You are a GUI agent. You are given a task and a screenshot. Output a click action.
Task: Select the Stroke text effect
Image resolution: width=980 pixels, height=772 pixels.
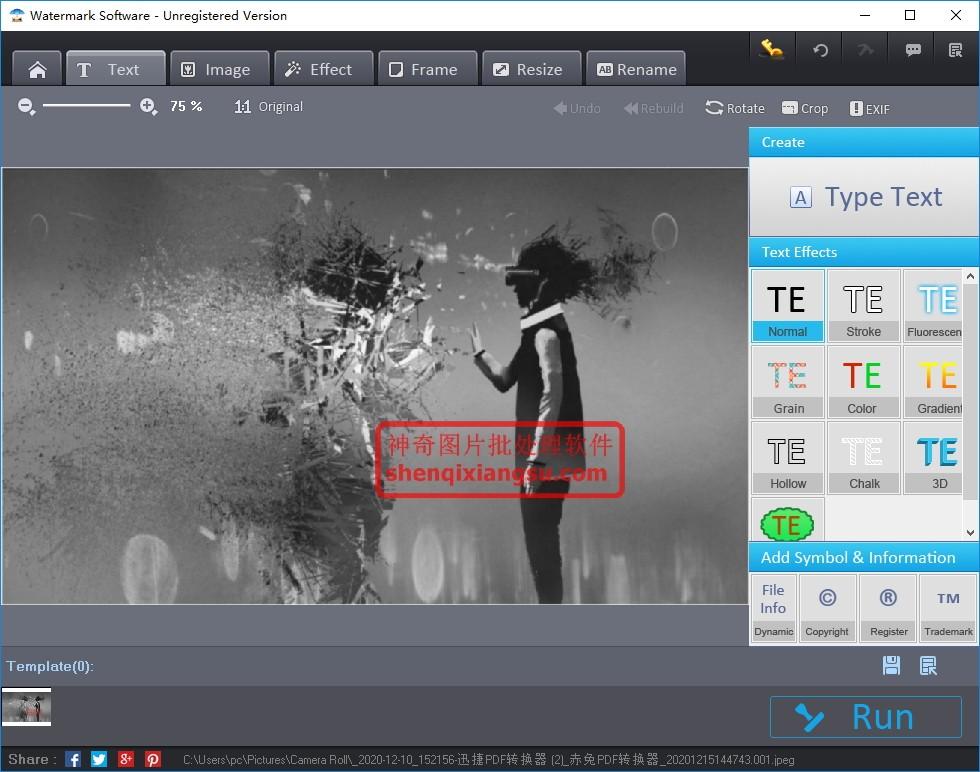[x=863, y=306]
